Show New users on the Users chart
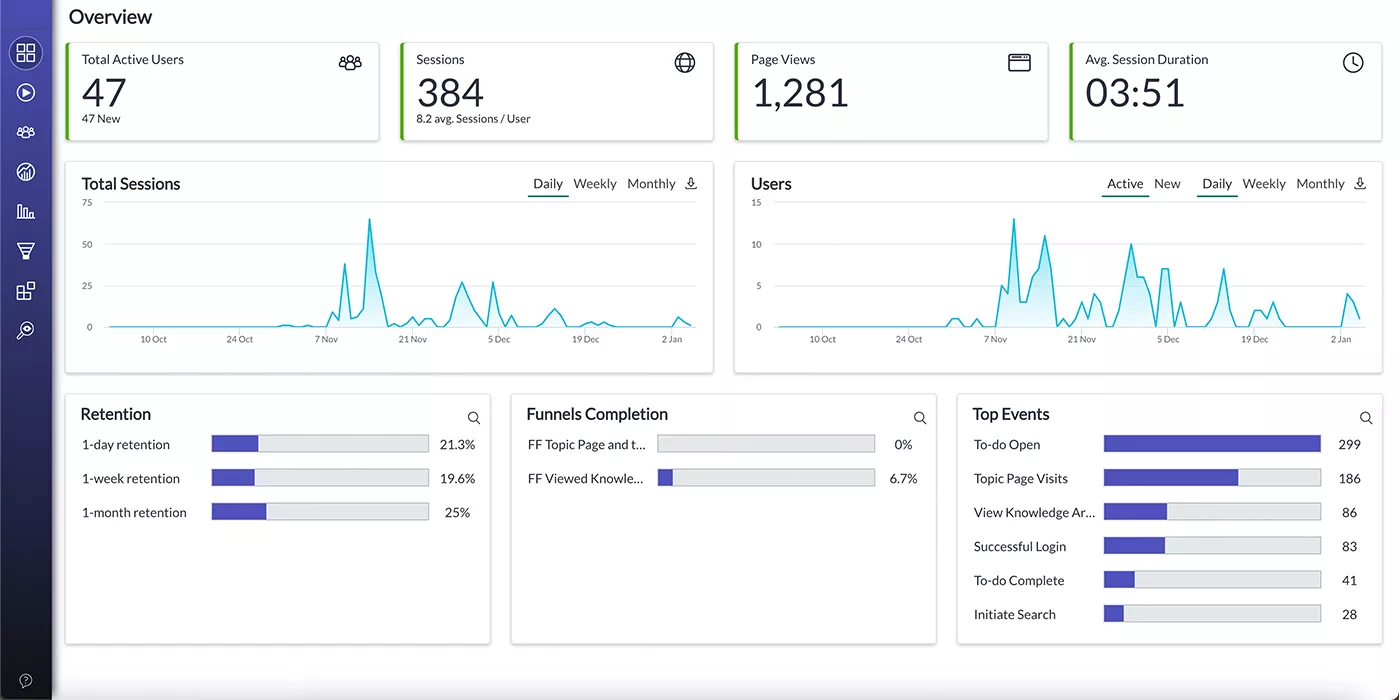The width and height of the screenshot is (1400, 700). [1167, 184]
